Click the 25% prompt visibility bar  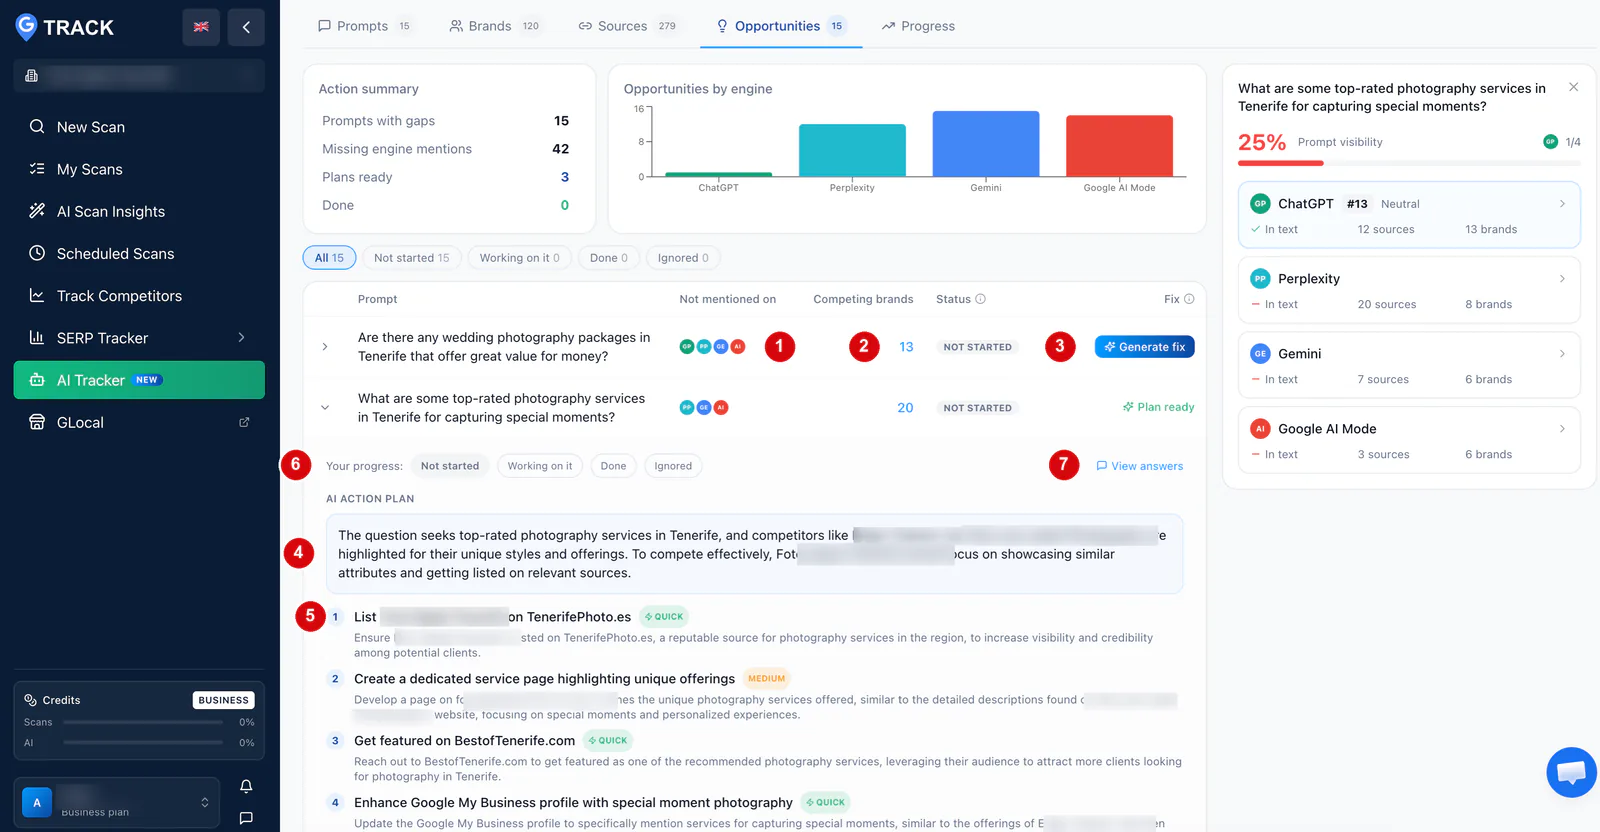(x=1409, y=163)
